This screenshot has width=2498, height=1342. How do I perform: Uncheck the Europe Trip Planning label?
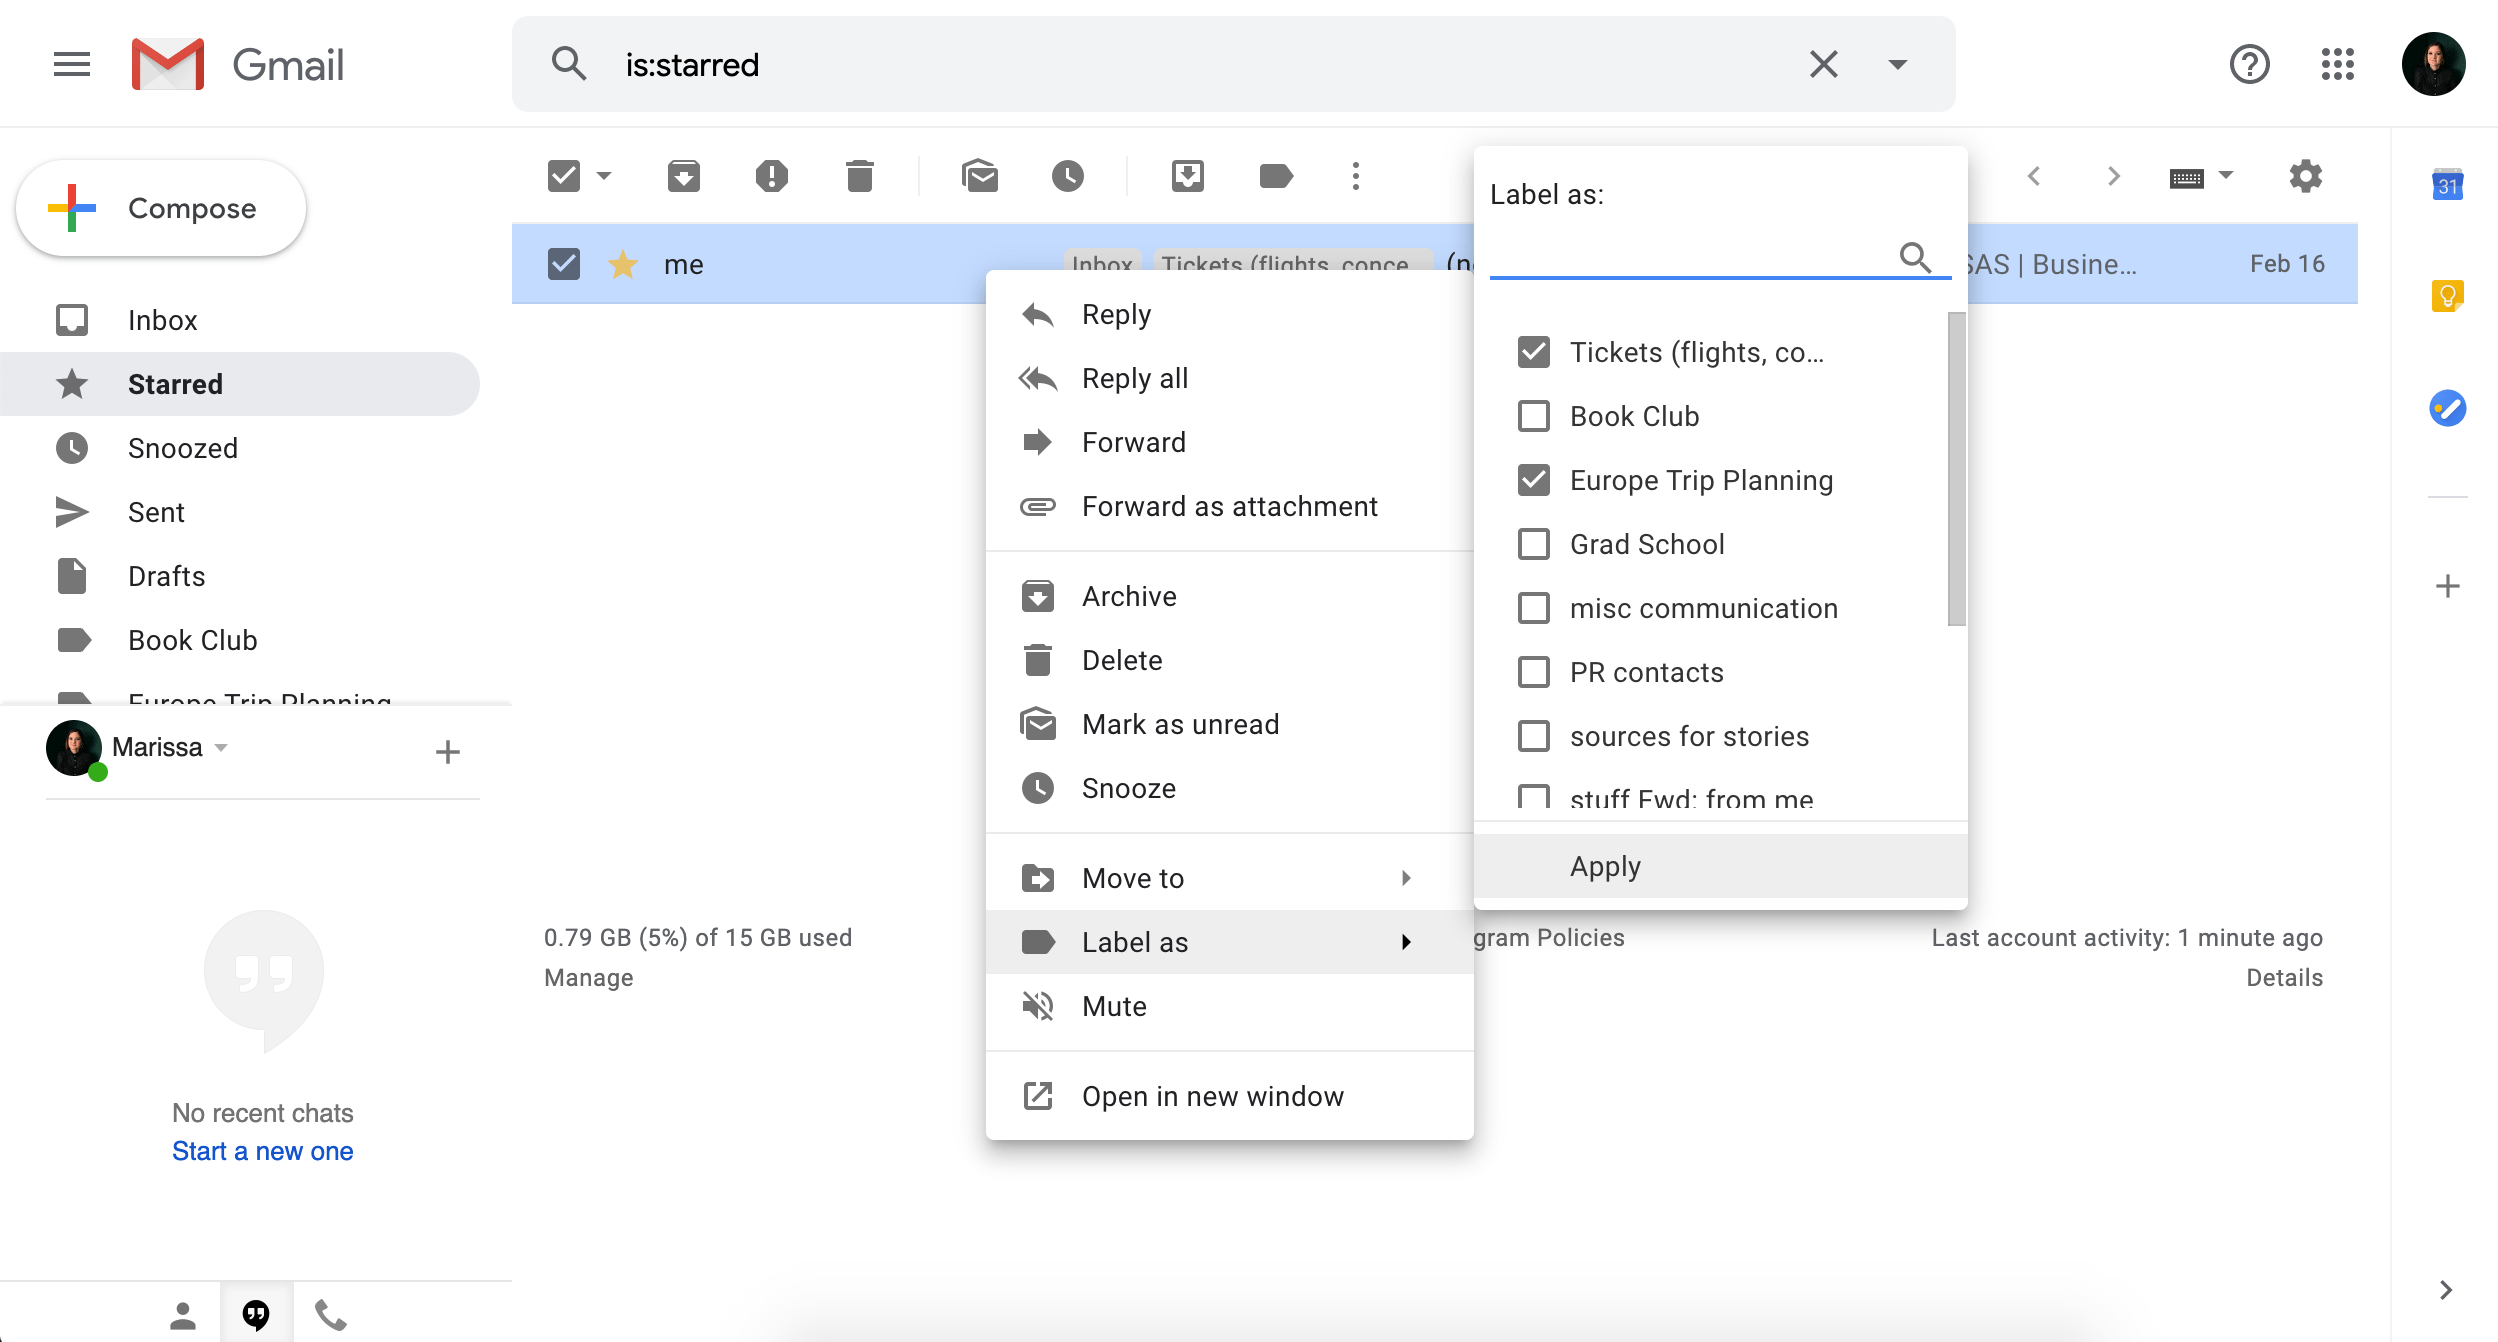[1533, 480]
